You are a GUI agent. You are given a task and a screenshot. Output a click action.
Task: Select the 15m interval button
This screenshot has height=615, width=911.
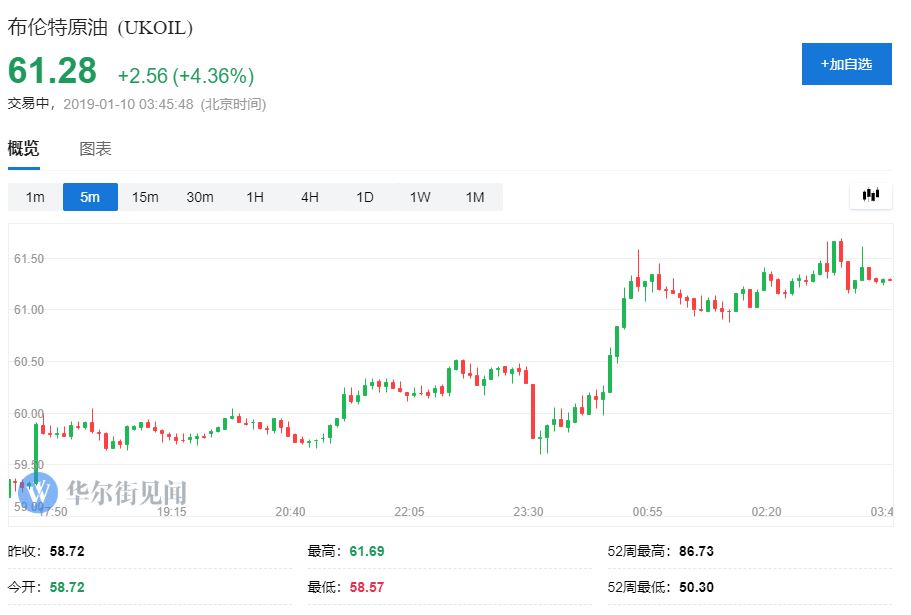(145, 197)
